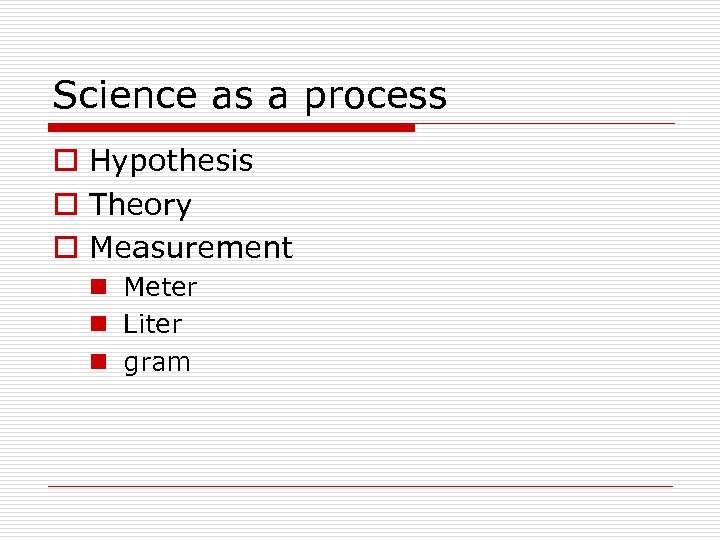Viewport: 720px width, 540px height.
Task: Click the gram sub-bullet text
Action: coord(156,363)
